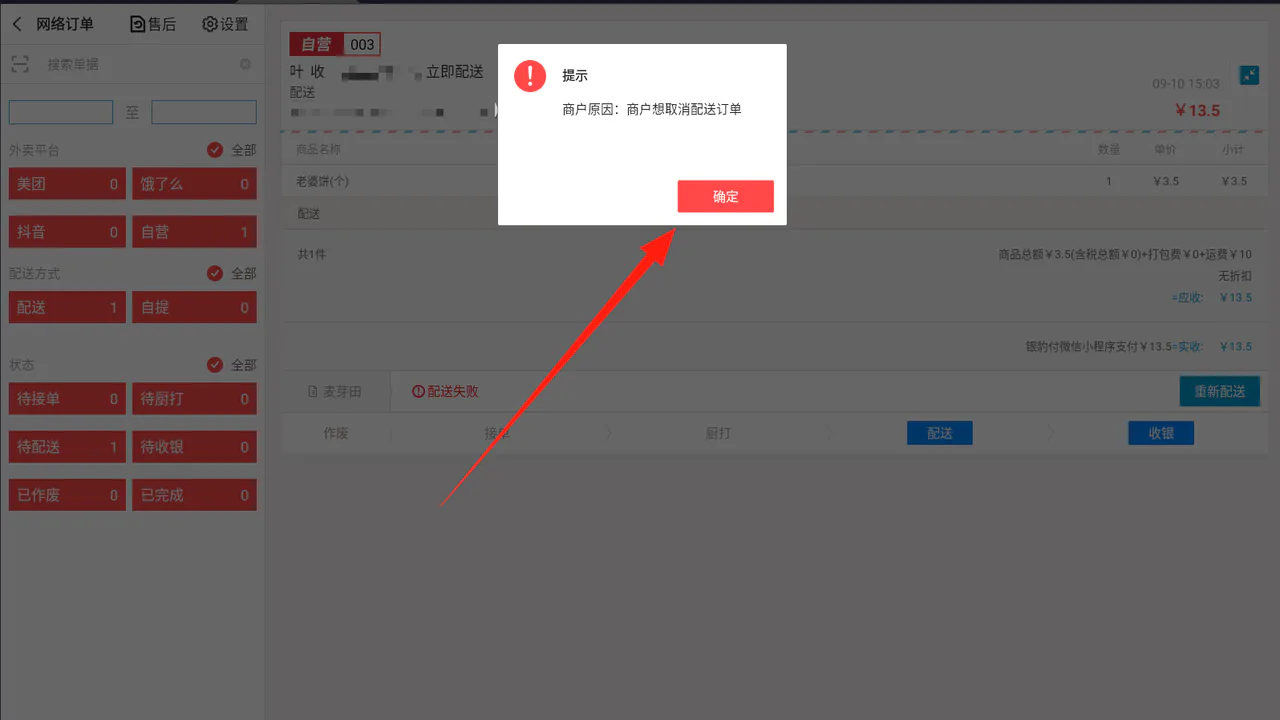The height and width of the screenshot is (720, 1280).
Task: Click the 厨打 step label
Action: click(x=718, y=433)
